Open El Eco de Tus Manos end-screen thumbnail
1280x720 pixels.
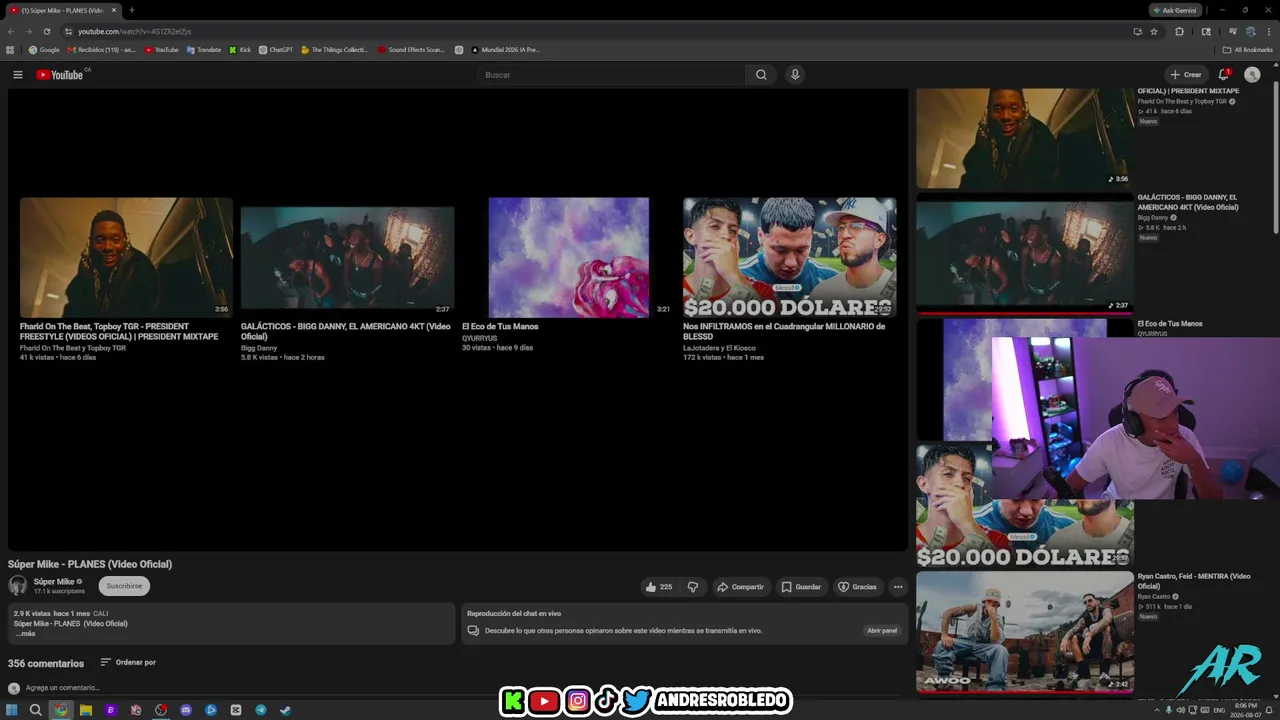click(568, 257)
